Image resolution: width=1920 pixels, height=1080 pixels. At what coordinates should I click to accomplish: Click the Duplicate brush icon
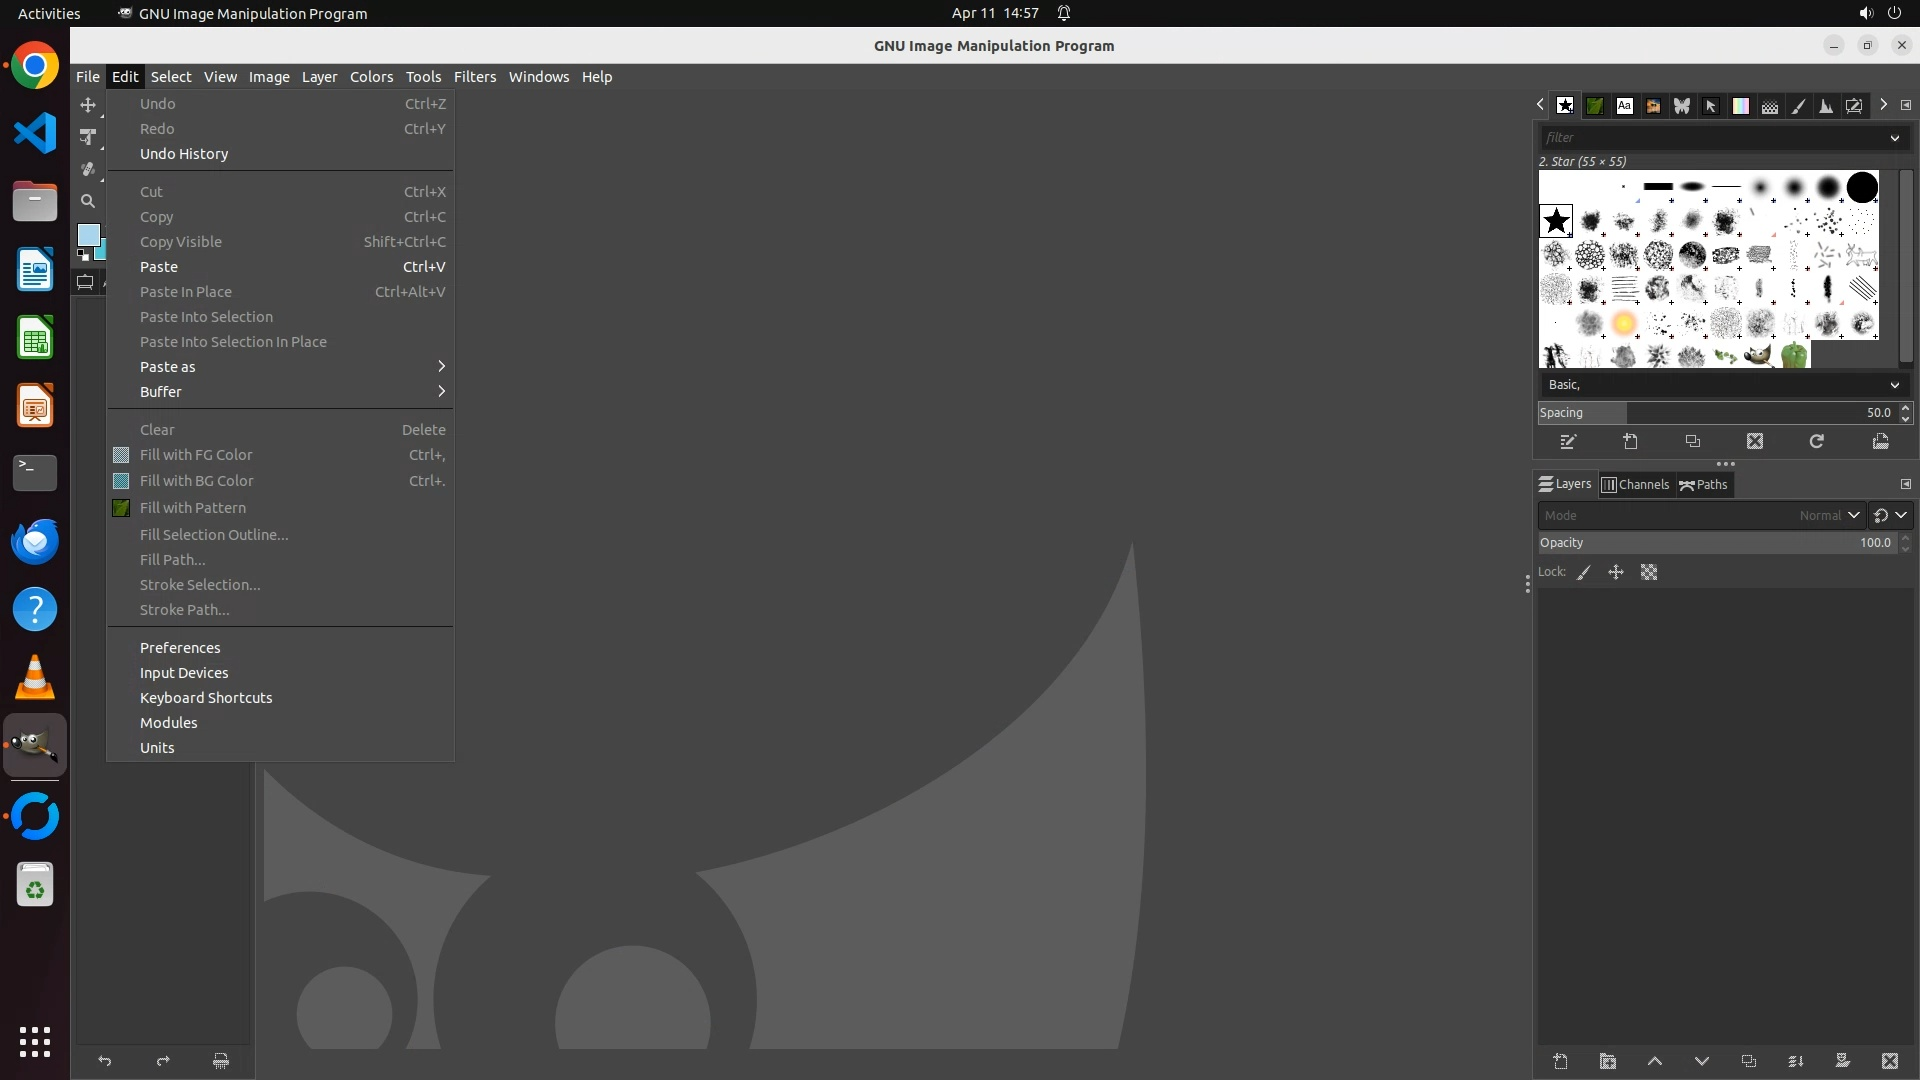[1692, 441]
